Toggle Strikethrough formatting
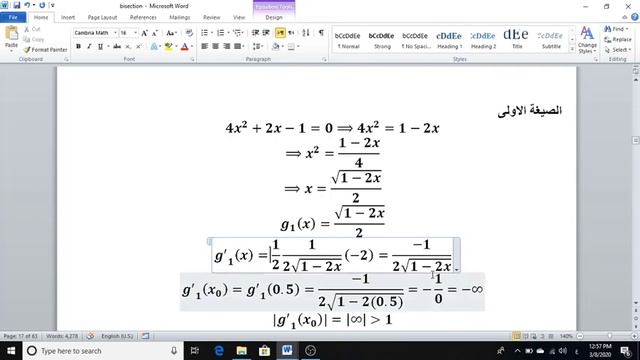Image resolution: width=640 pixels, height=360 pixels. [117, 47]
